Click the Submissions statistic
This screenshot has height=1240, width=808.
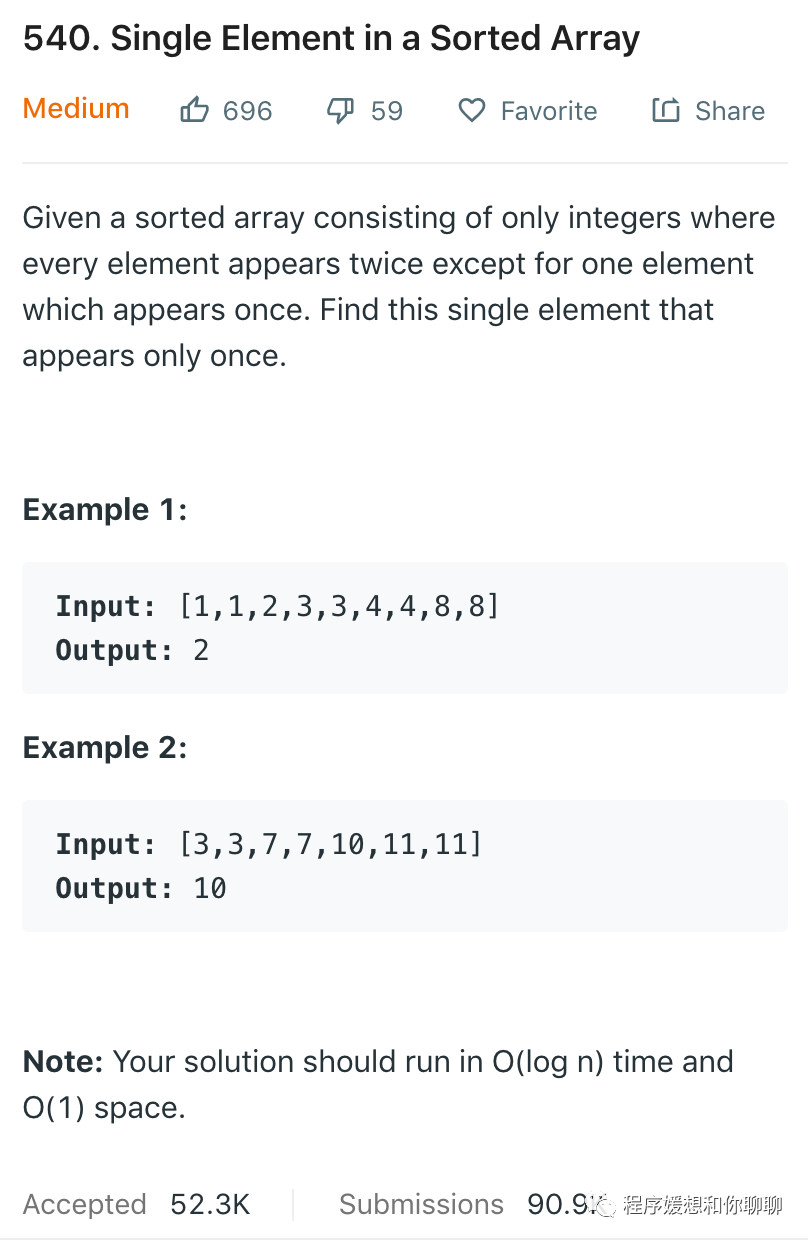point(440,1204)
